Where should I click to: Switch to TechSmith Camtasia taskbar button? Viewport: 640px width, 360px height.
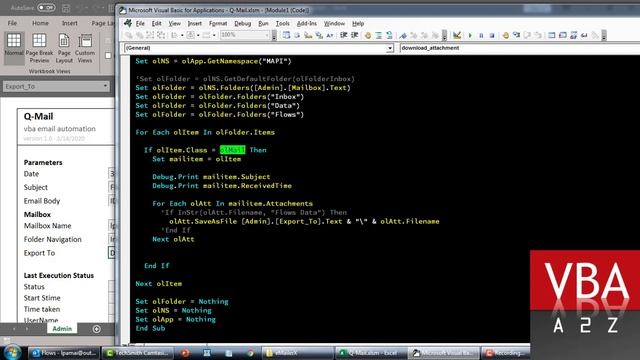tap(138, 353)
